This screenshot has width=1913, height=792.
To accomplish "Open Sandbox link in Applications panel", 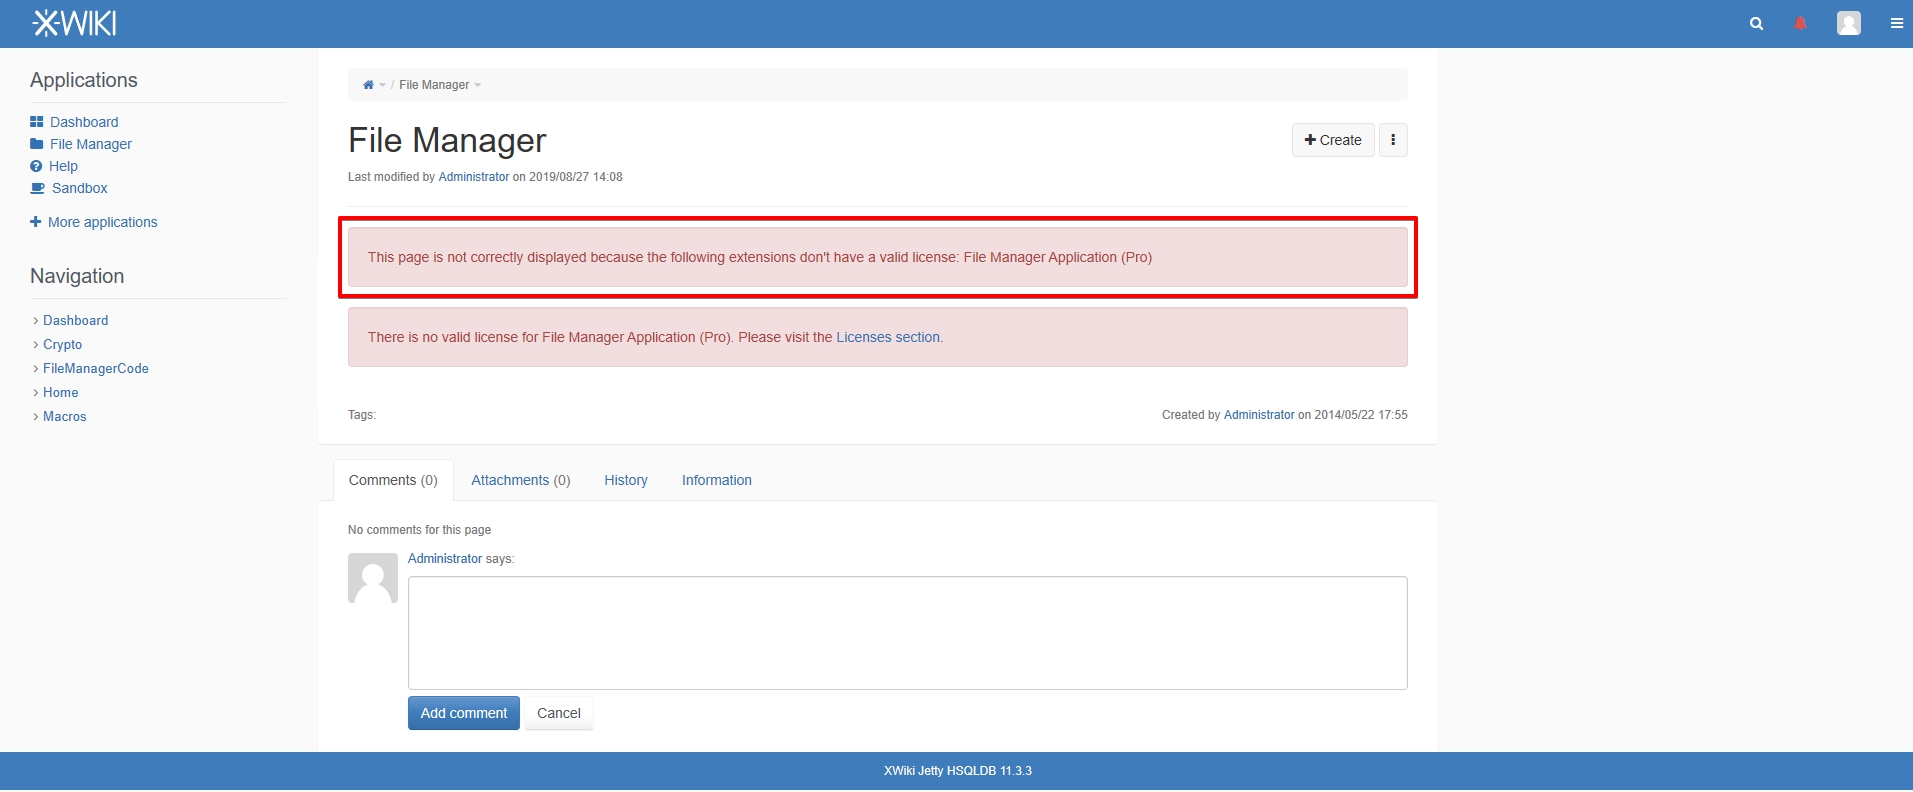I will (x=80, y=188).
